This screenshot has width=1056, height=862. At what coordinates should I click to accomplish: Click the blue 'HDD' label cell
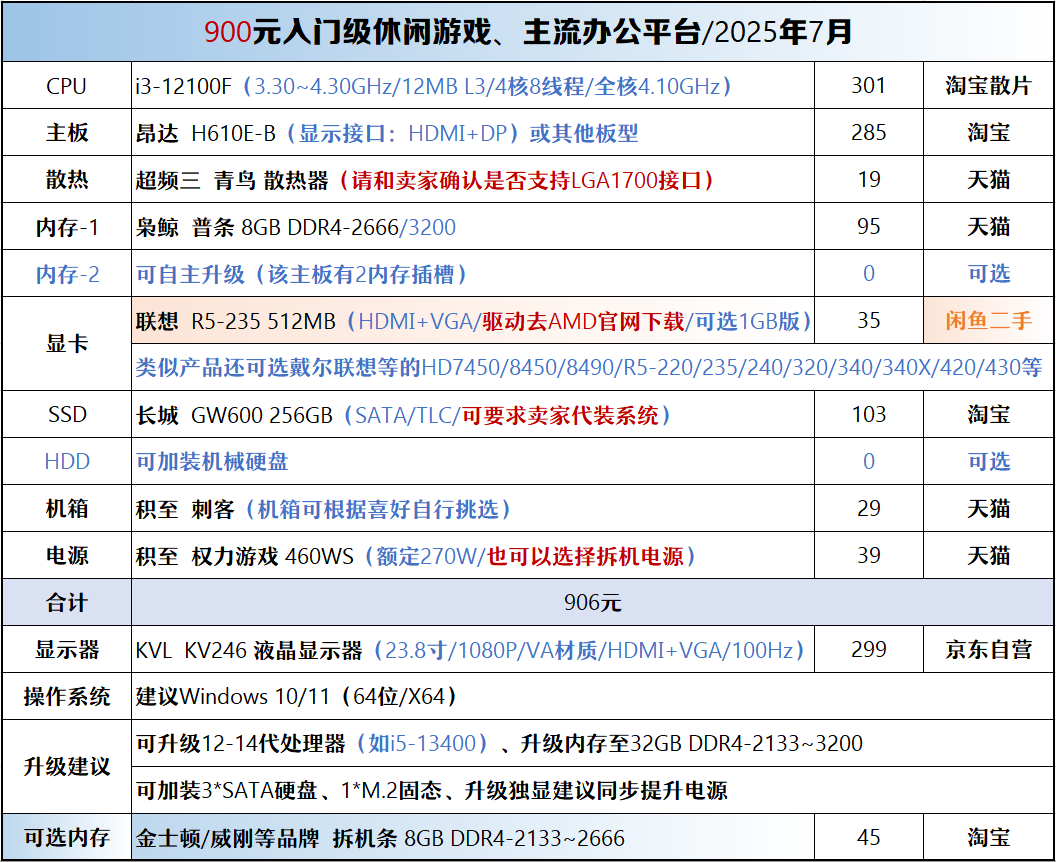(67, 462)
